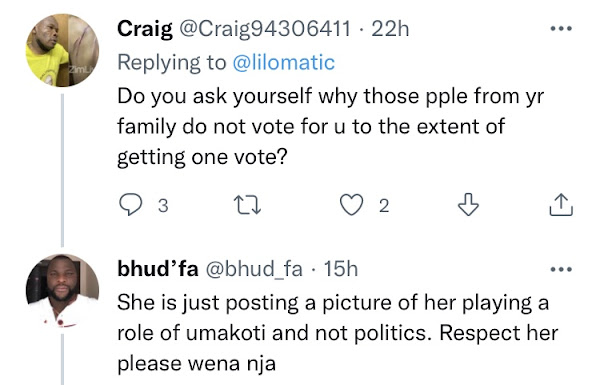Screen dimensions: 600x385
Task: Open the 15h timestamp on bhud'fa's tweet
Action: (341, 269)
